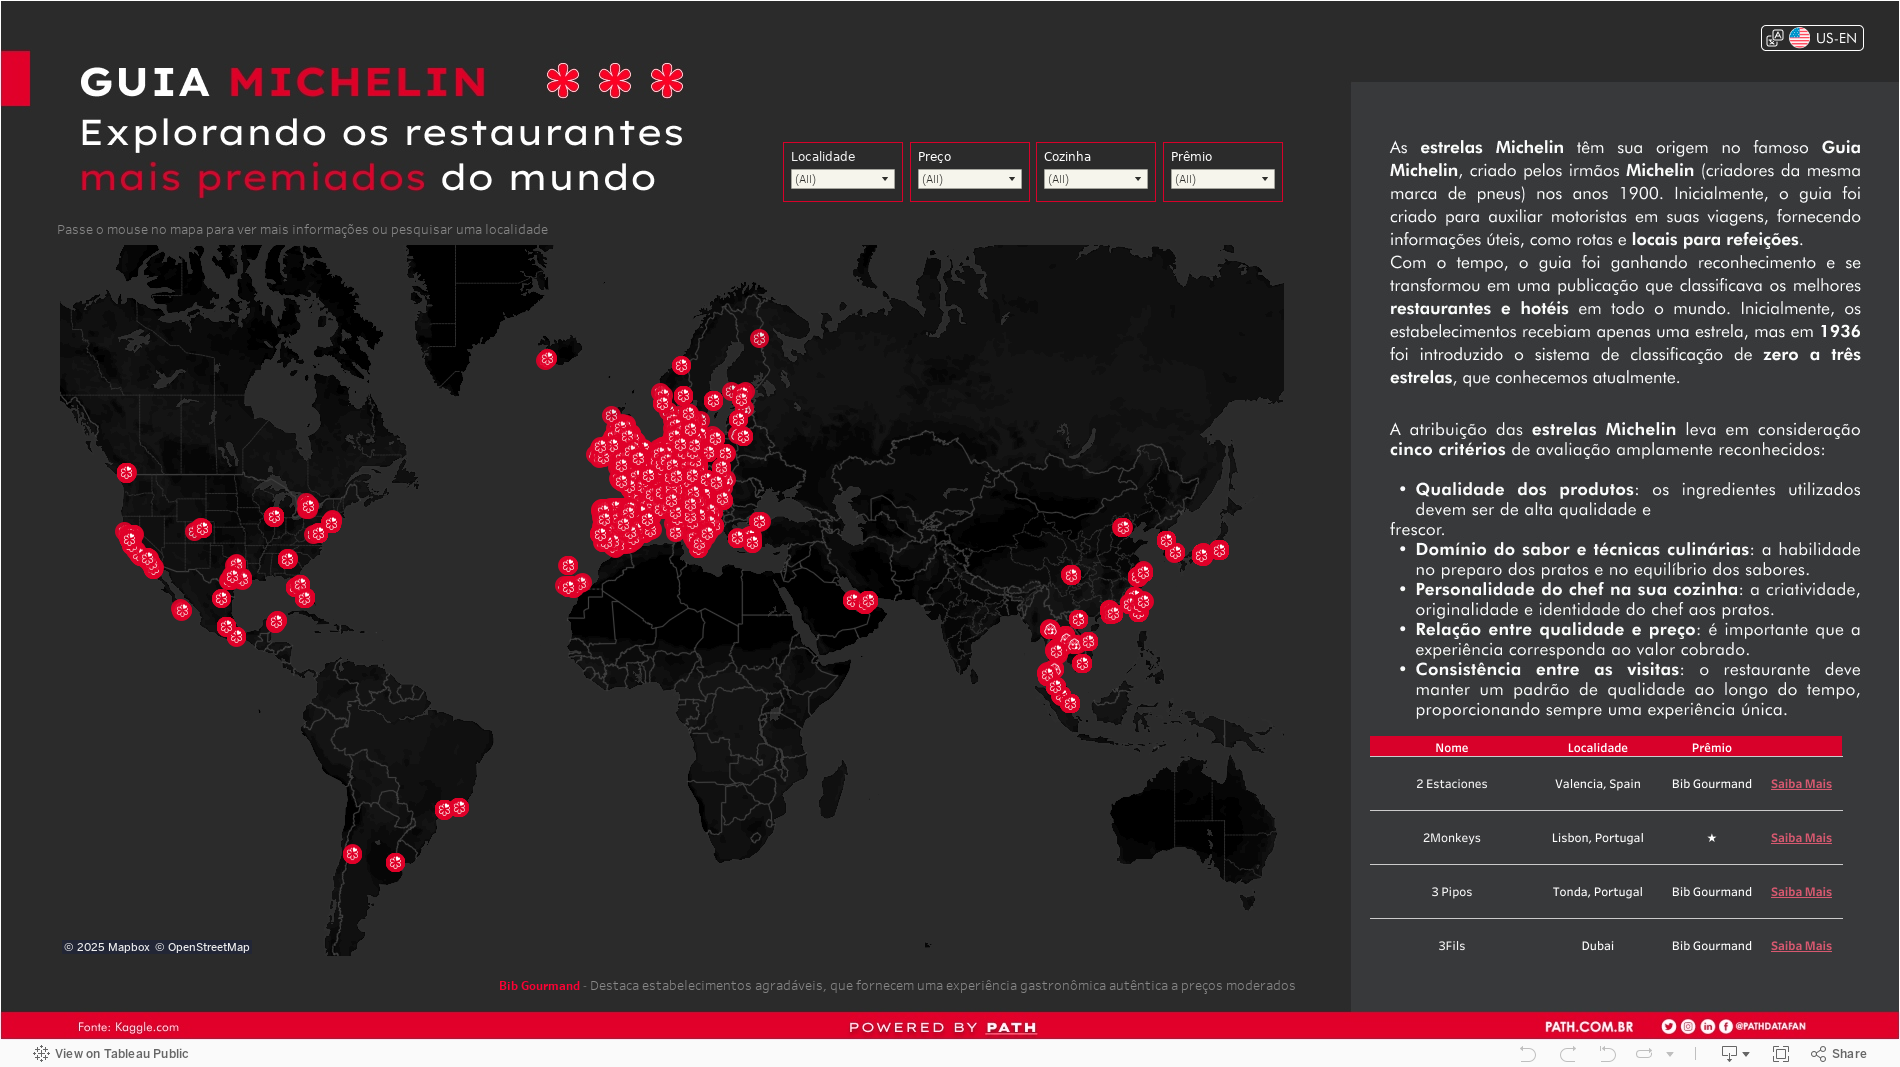Click the Prêmio column header in table
Viewport: 1900px width, 1067px height.
(1711, 748)
